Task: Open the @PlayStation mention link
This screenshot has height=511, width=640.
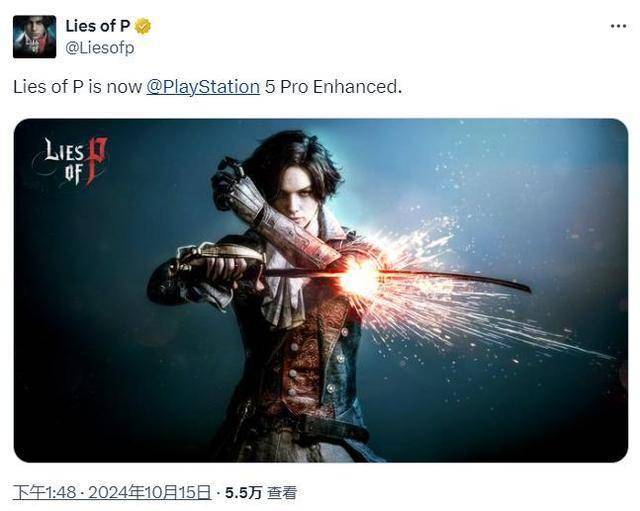Action: (x=203, y=87)
